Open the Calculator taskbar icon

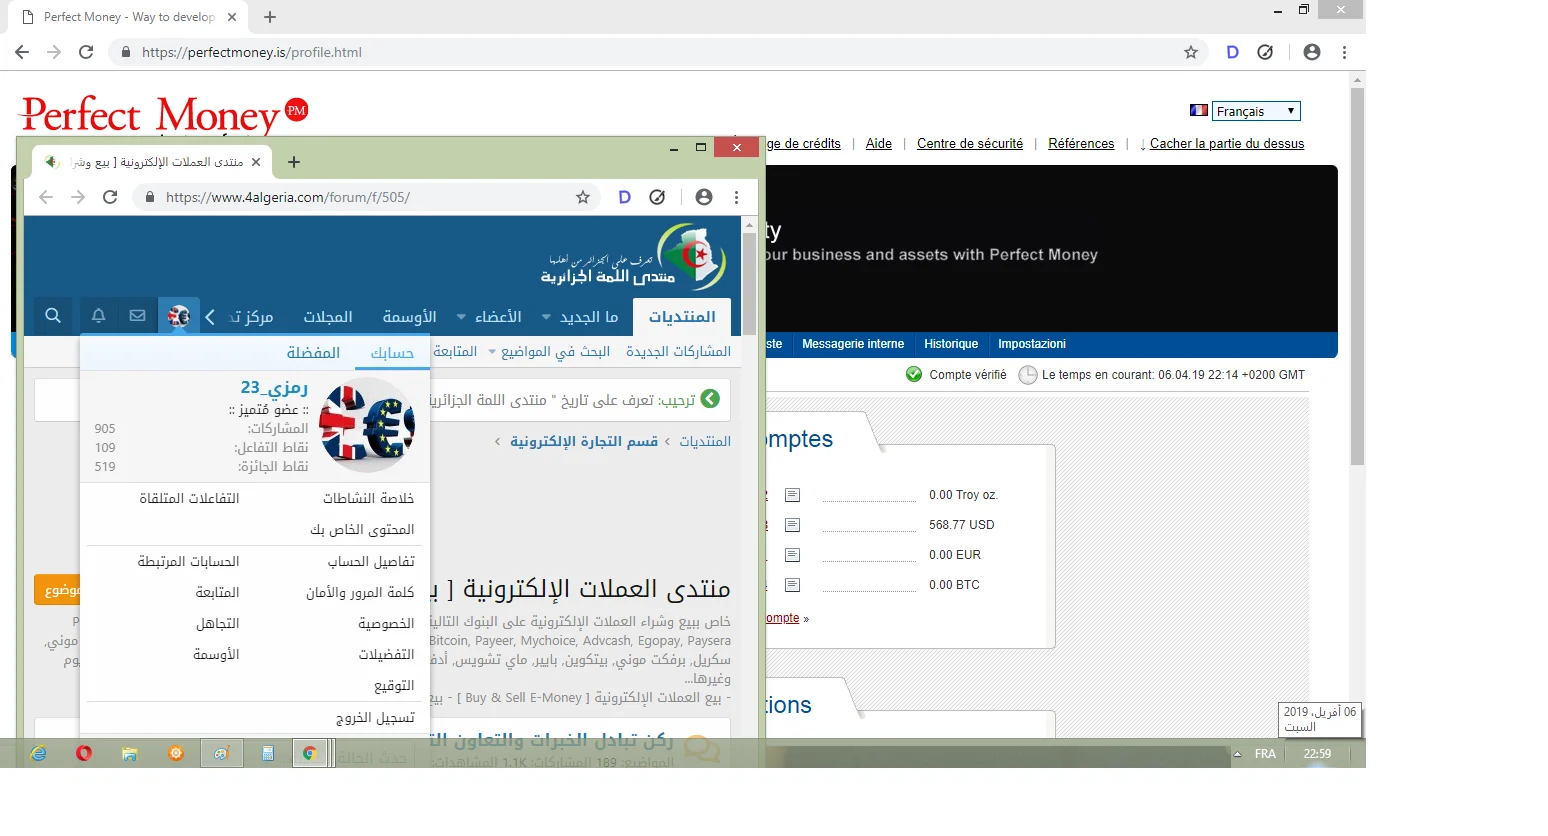pyautogui.click(x=268, y=753)
